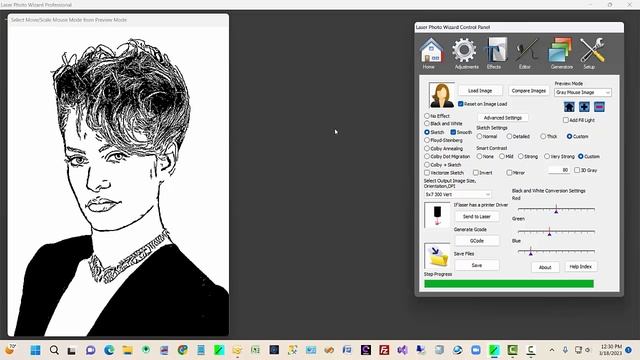The width and height of the screenshot is (640, 360).
Task: Click the microphone tray icon
Action: click(x=565, y=350)
